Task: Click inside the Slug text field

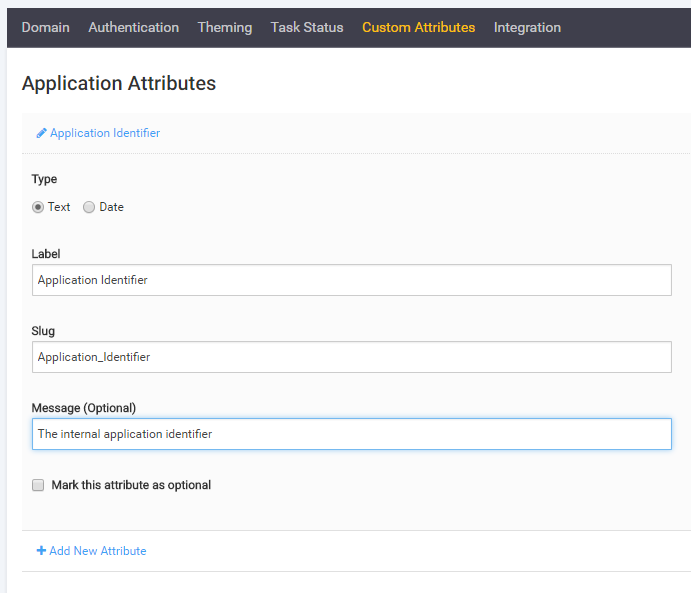Action: pos(351,356)
